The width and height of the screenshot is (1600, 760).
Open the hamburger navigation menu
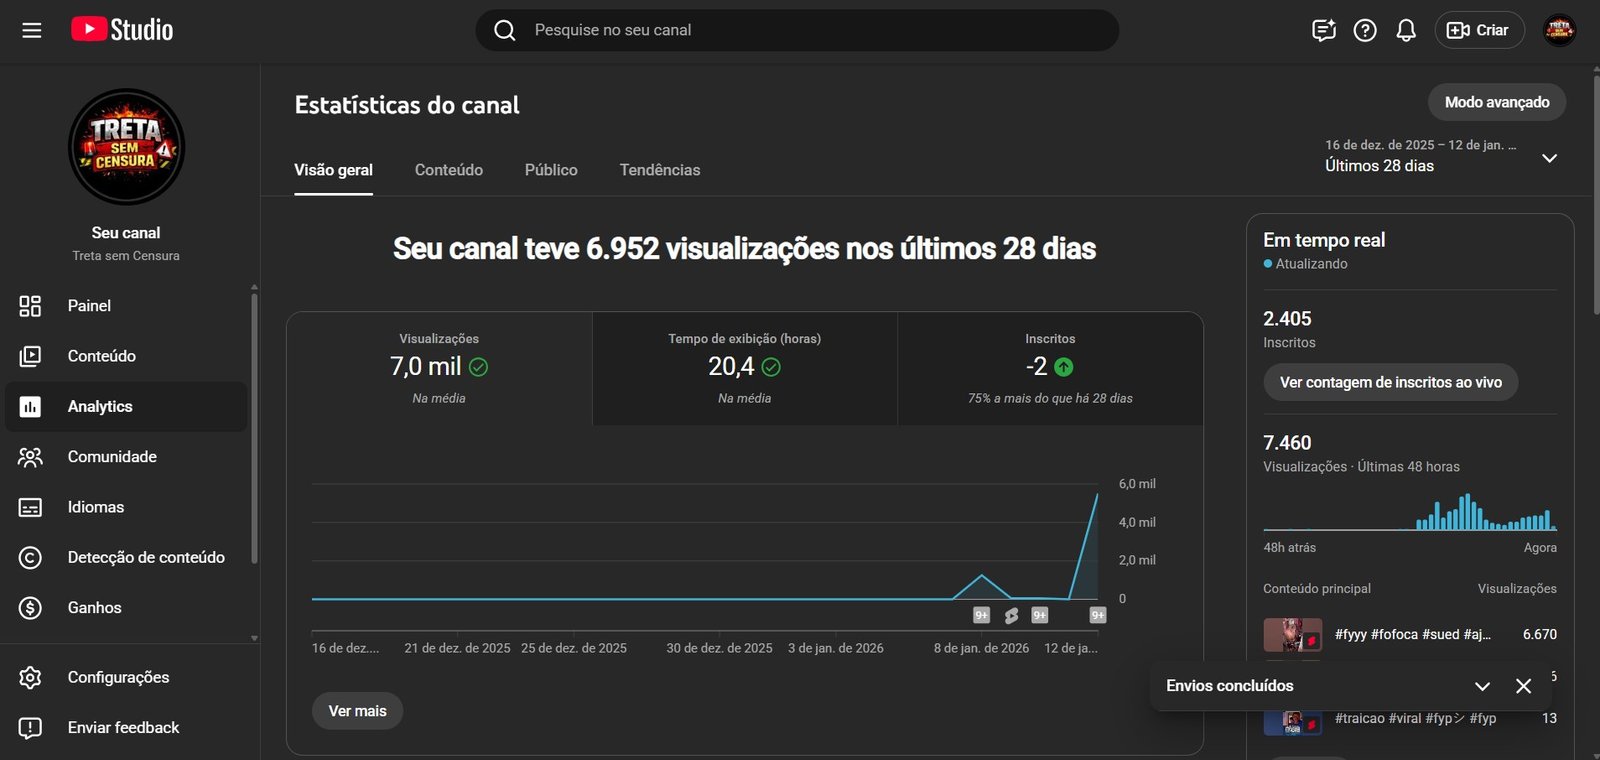32,30
